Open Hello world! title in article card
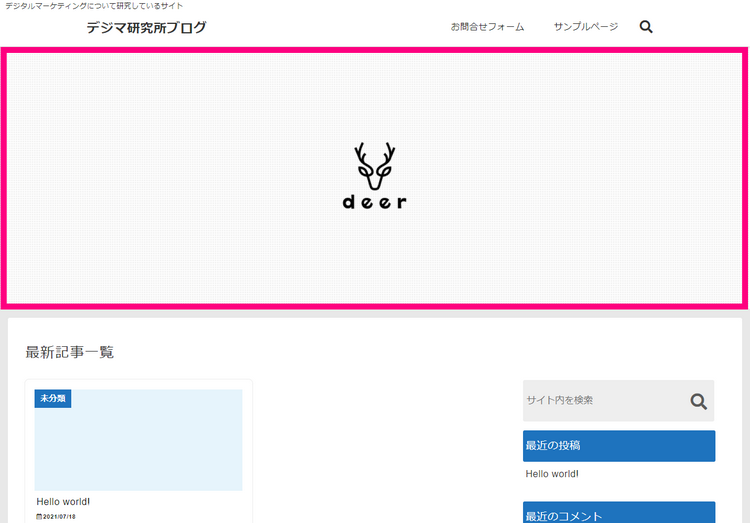 point(63,501)
